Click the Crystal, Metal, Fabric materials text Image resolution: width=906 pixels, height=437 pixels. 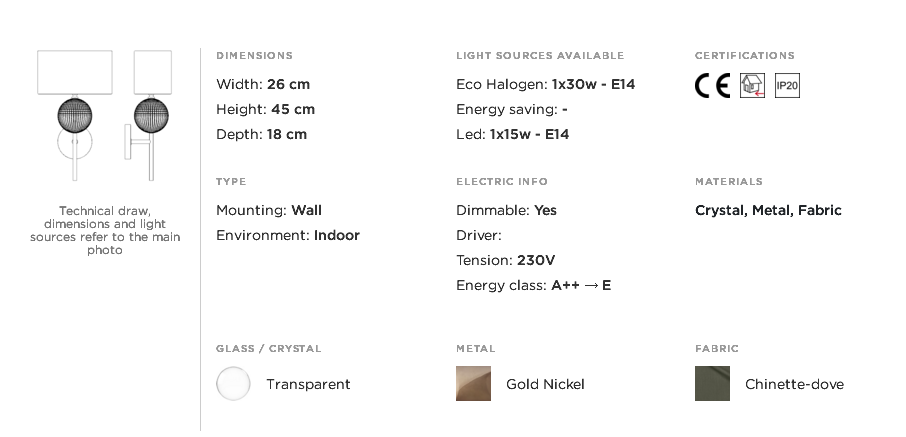click(768, 210)
